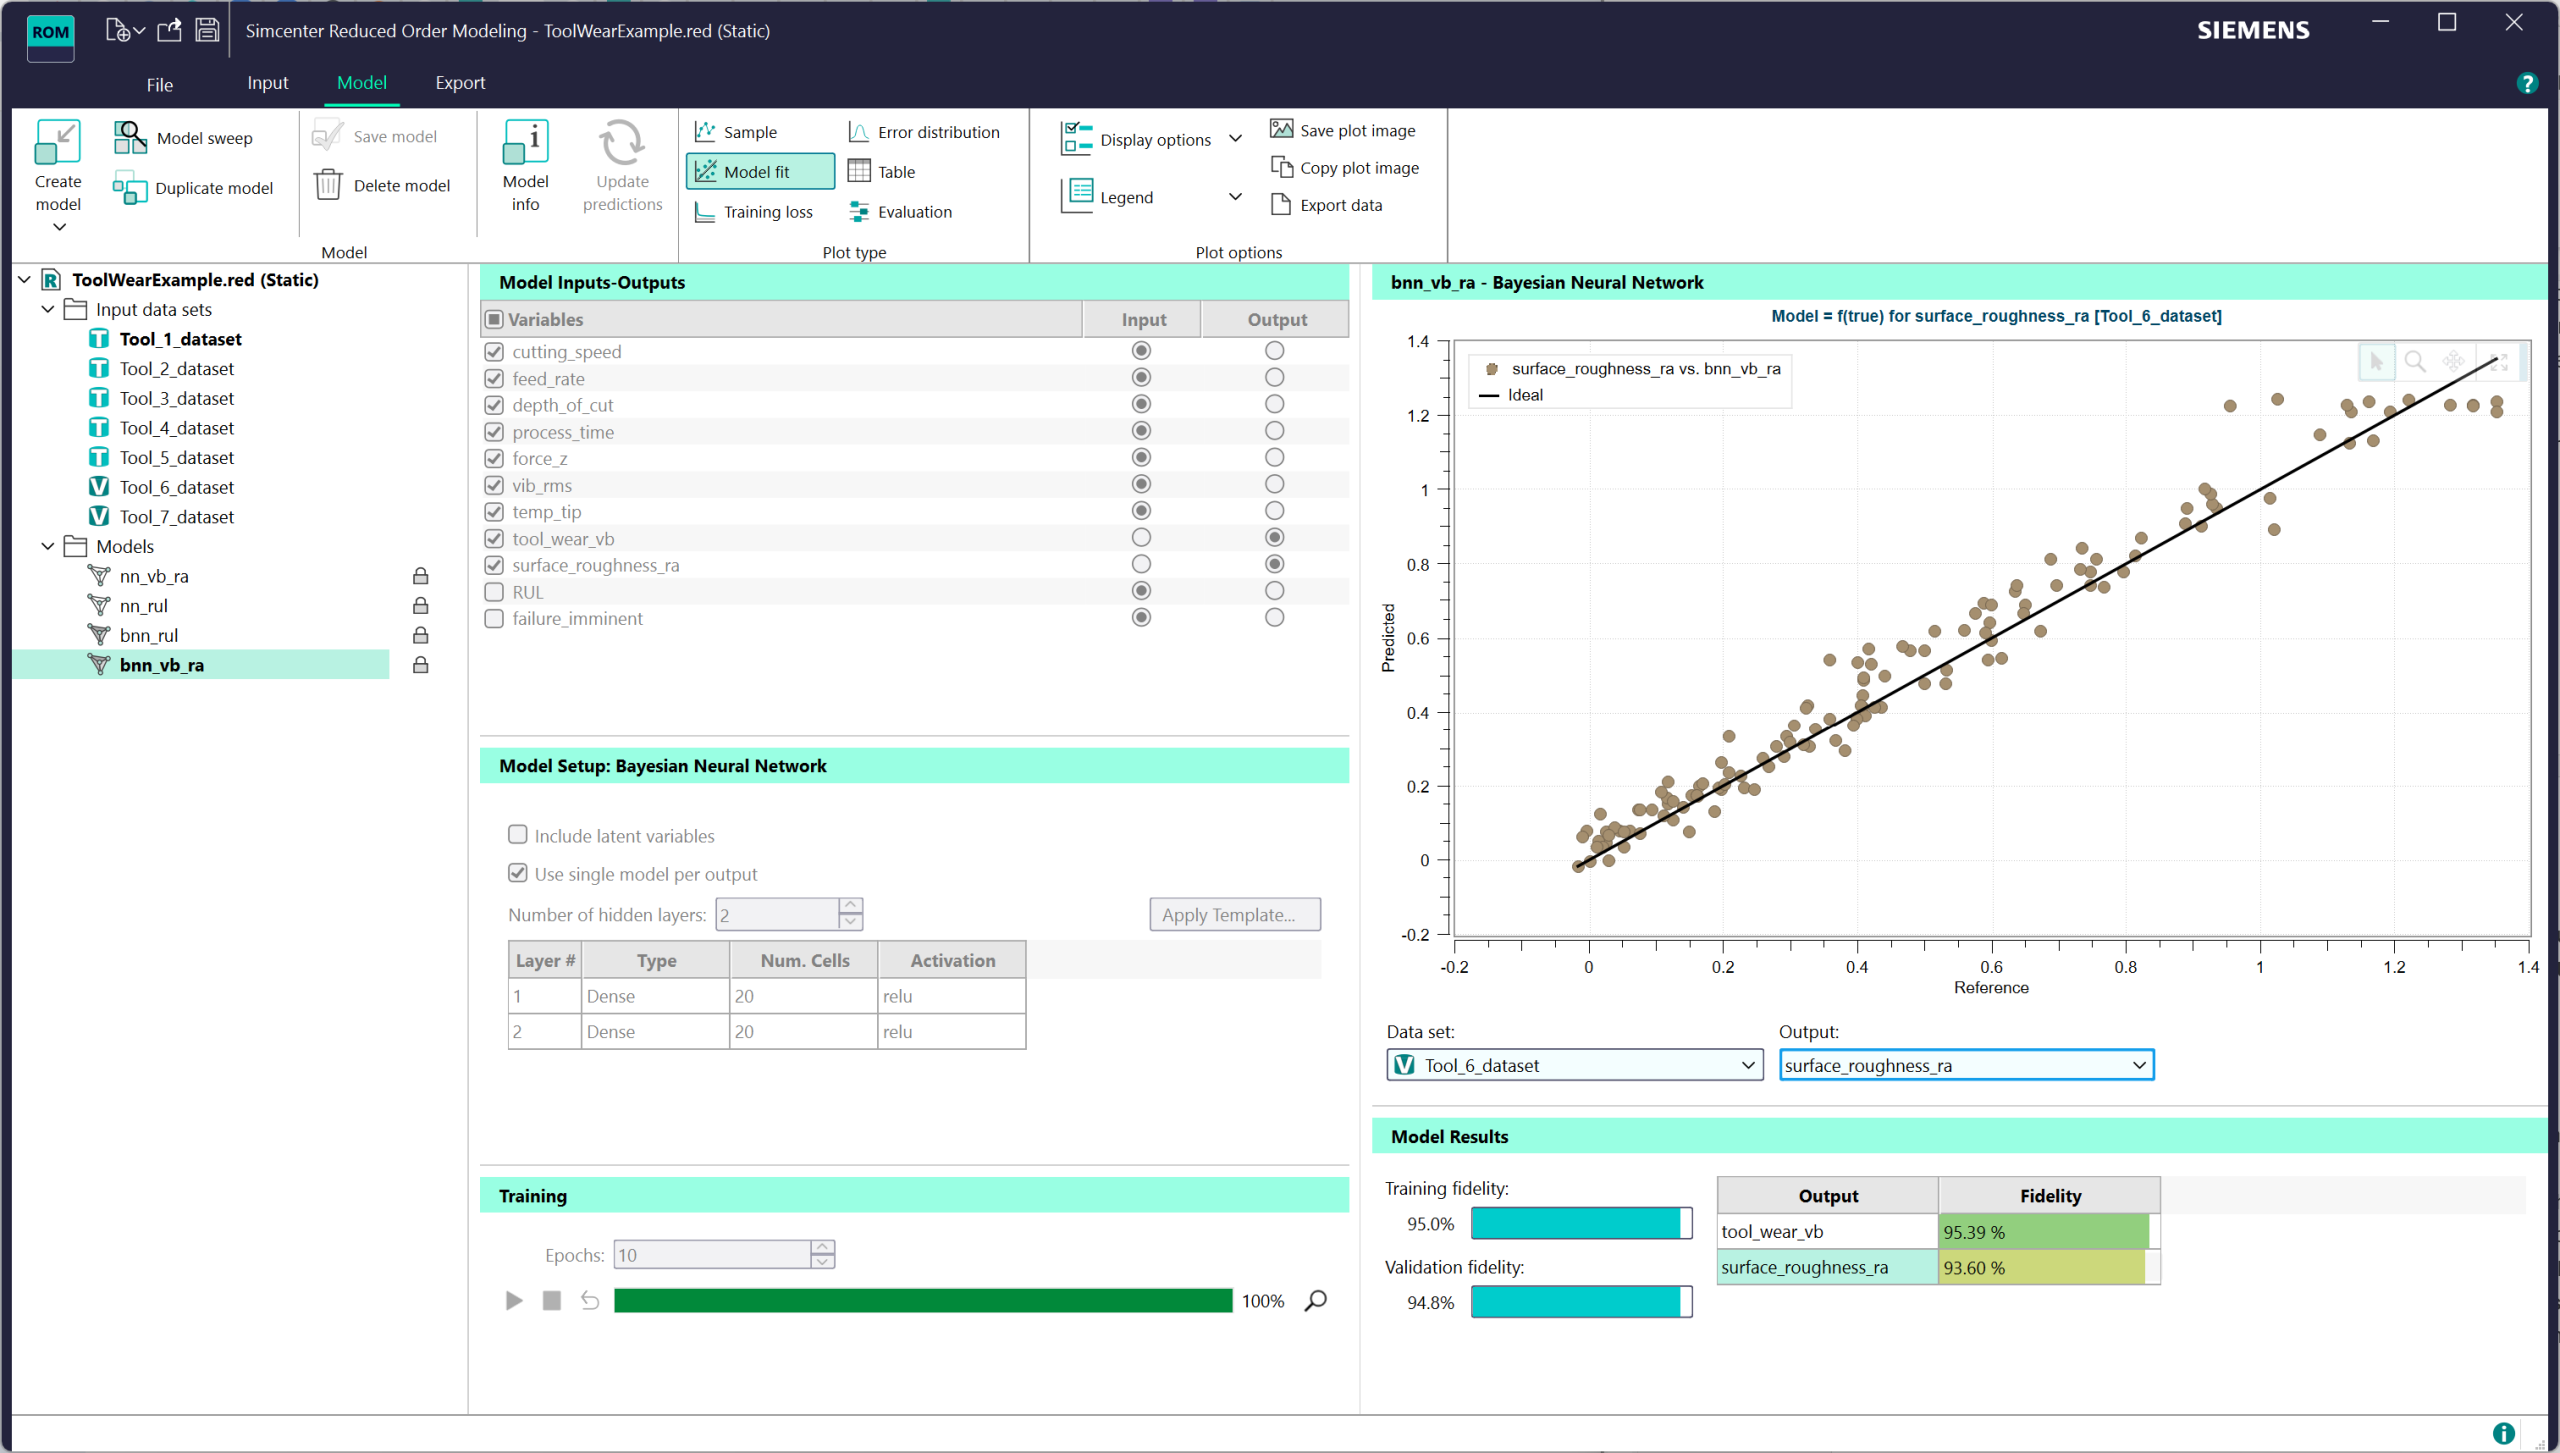
Task: Select the nn_rul model
Action: point(143,606)
